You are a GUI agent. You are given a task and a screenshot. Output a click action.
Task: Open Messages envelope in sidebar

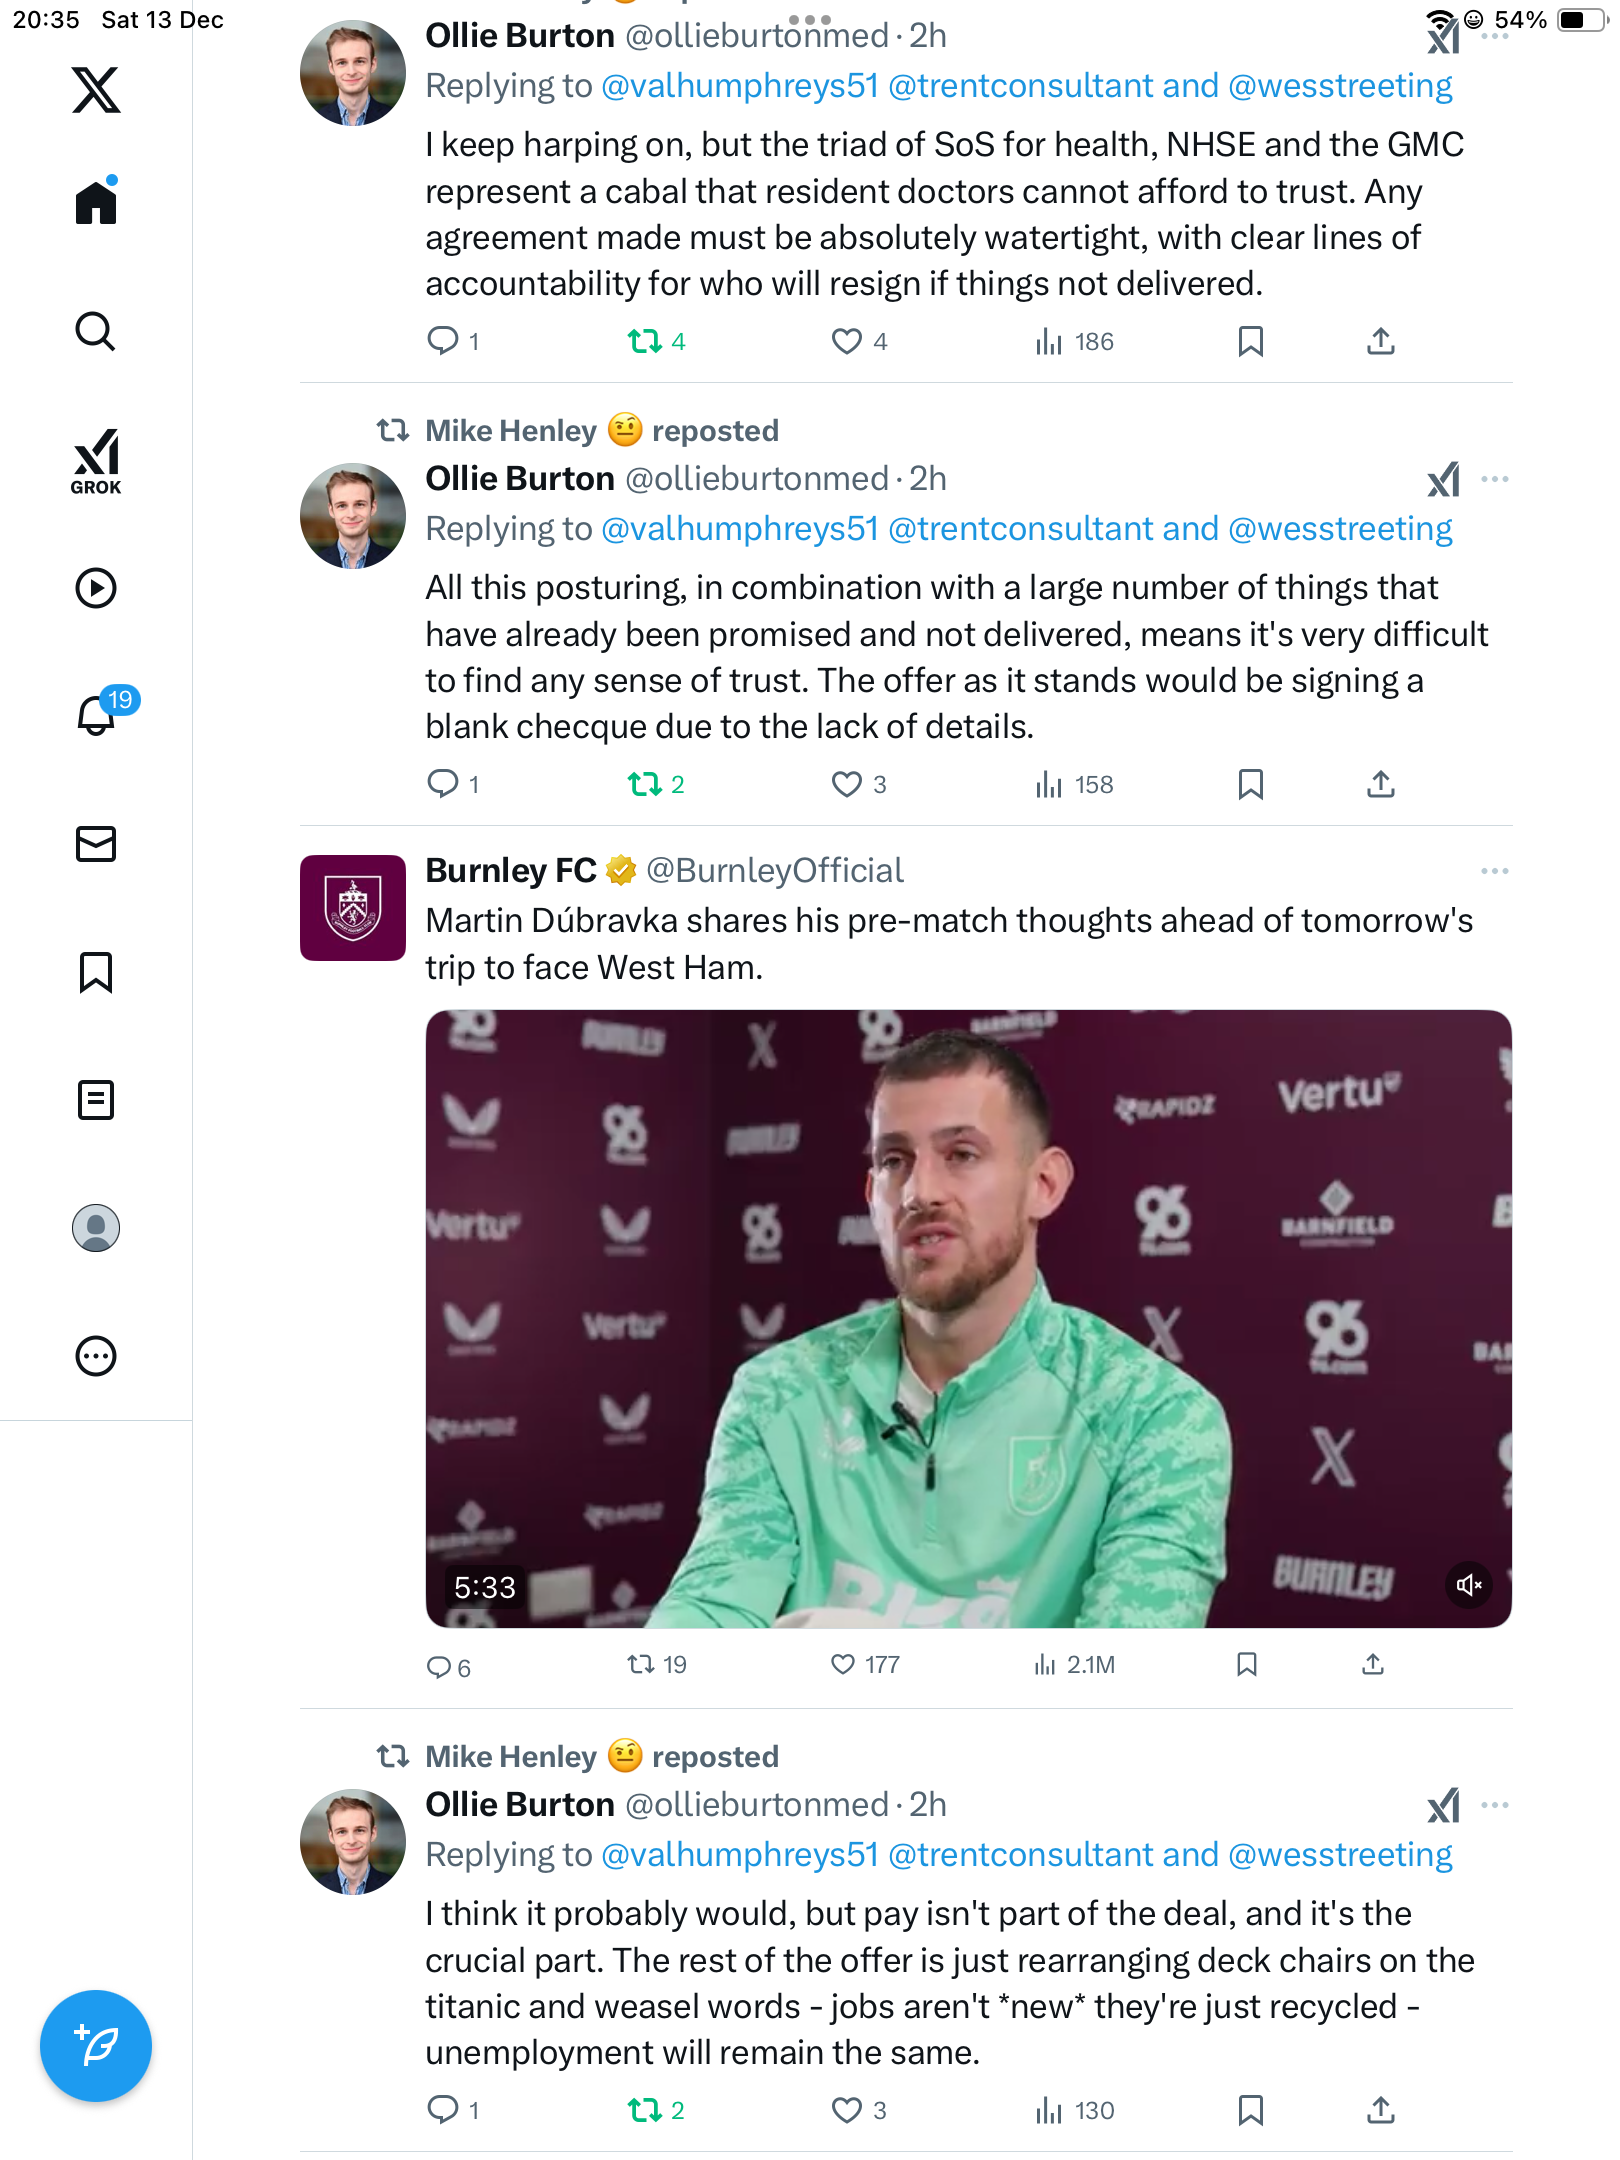pyautogui.click(x=96, y=844)
